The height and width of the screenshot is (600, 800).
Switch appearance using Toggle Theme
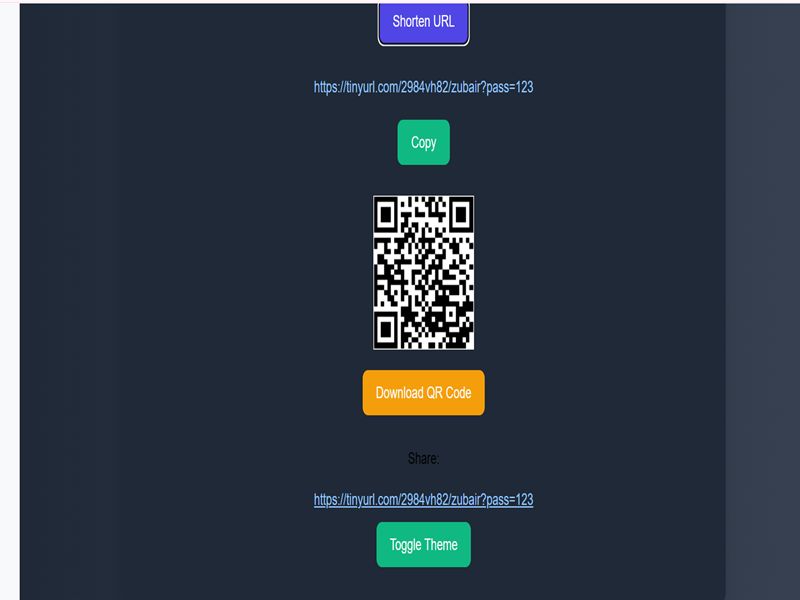click(x=423, y=544)
